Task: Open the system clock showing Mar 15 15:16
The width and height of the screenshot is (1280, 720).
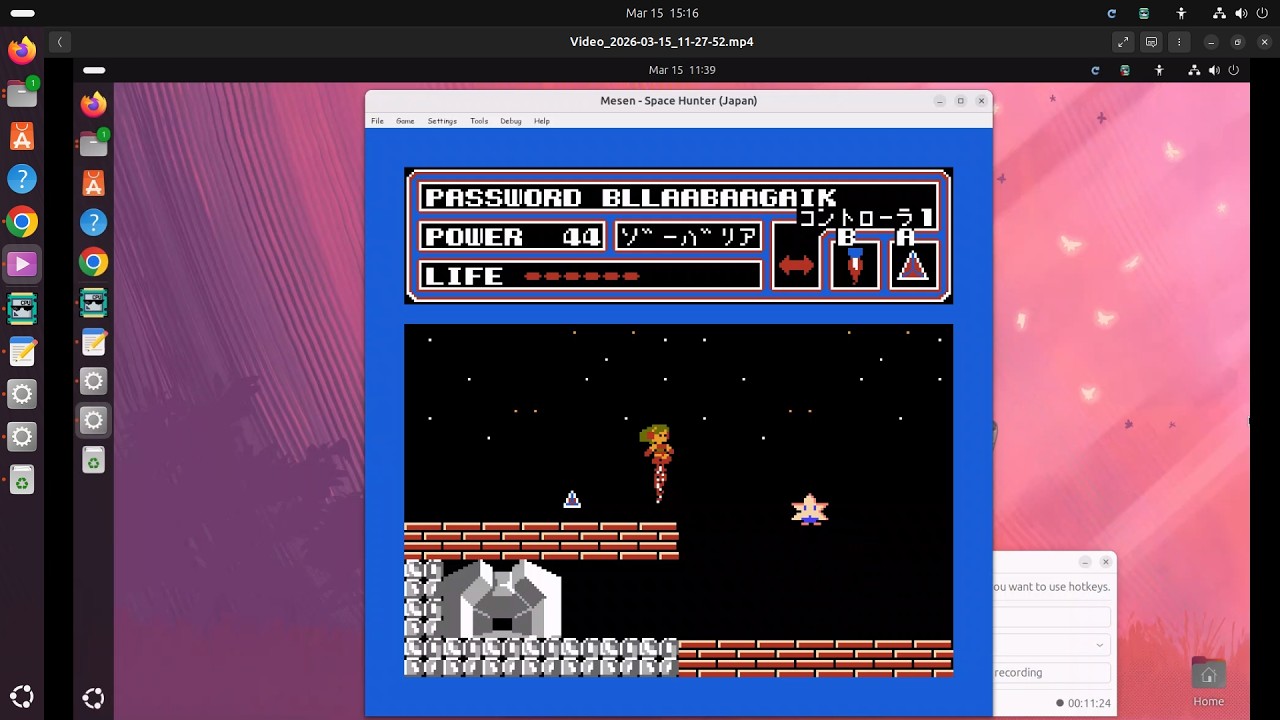Action: pyautogui.click(x=662, y=13)
